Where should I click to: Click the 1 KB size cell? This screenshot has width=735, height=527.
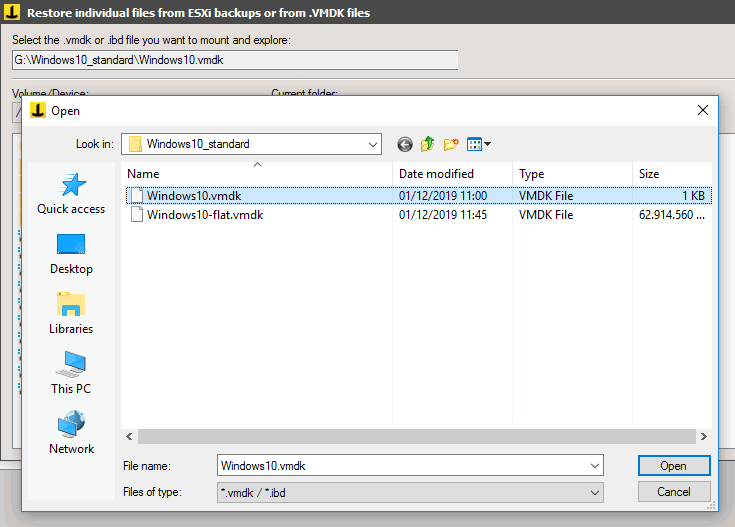click(693, 196)
